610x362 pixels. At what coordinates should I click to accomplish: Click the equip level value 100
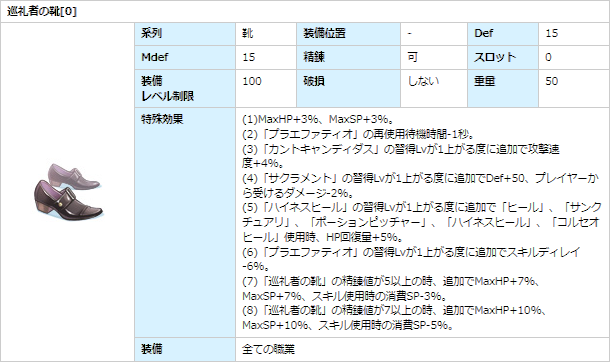(252, 81)
